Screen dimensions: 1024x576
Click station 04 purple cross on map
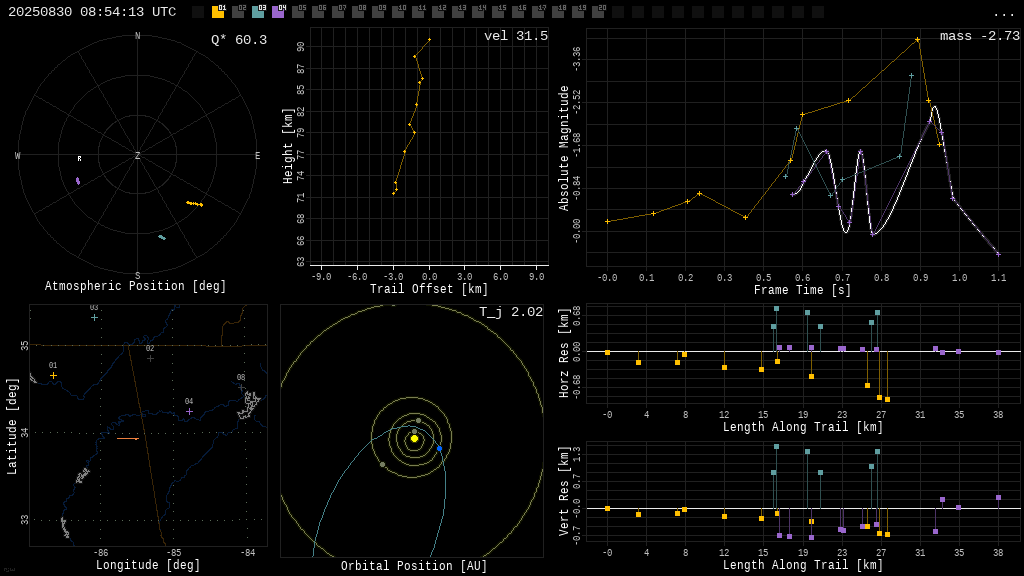[189, 411]
